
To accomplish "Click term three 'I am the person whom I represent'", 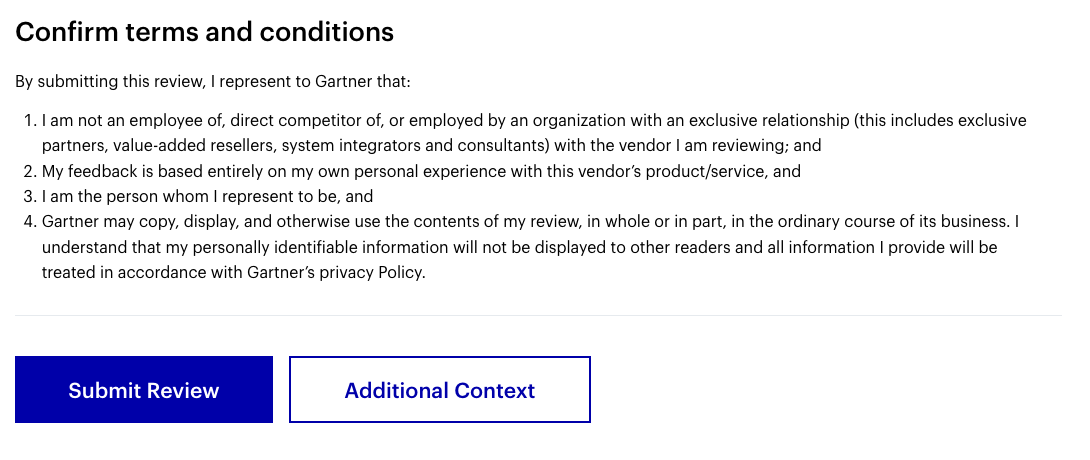I will tap(207, 197).
